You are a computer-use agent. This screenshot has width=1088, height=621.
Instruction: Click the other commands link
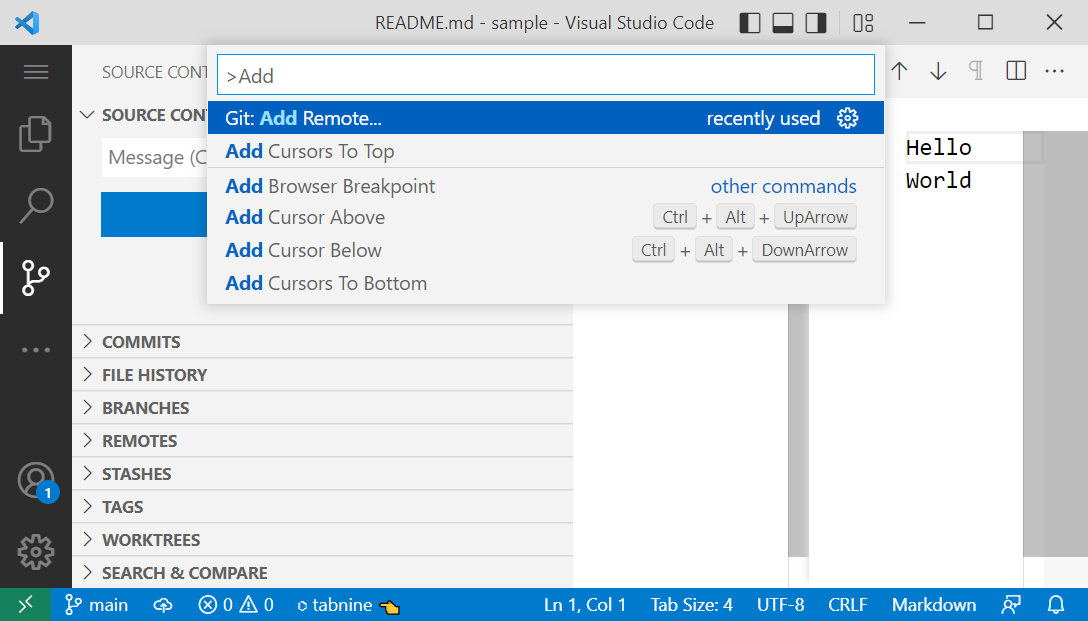[x=783, y=186]
